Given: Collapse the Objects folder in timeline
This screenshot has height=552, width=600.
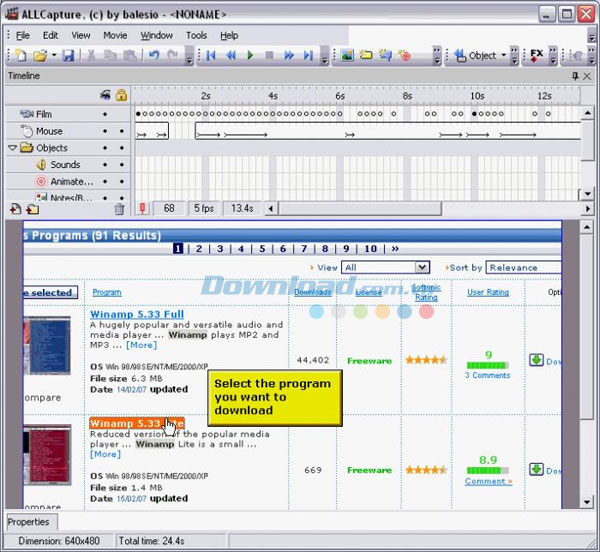Looking at the screenshot, I should 13,148.
